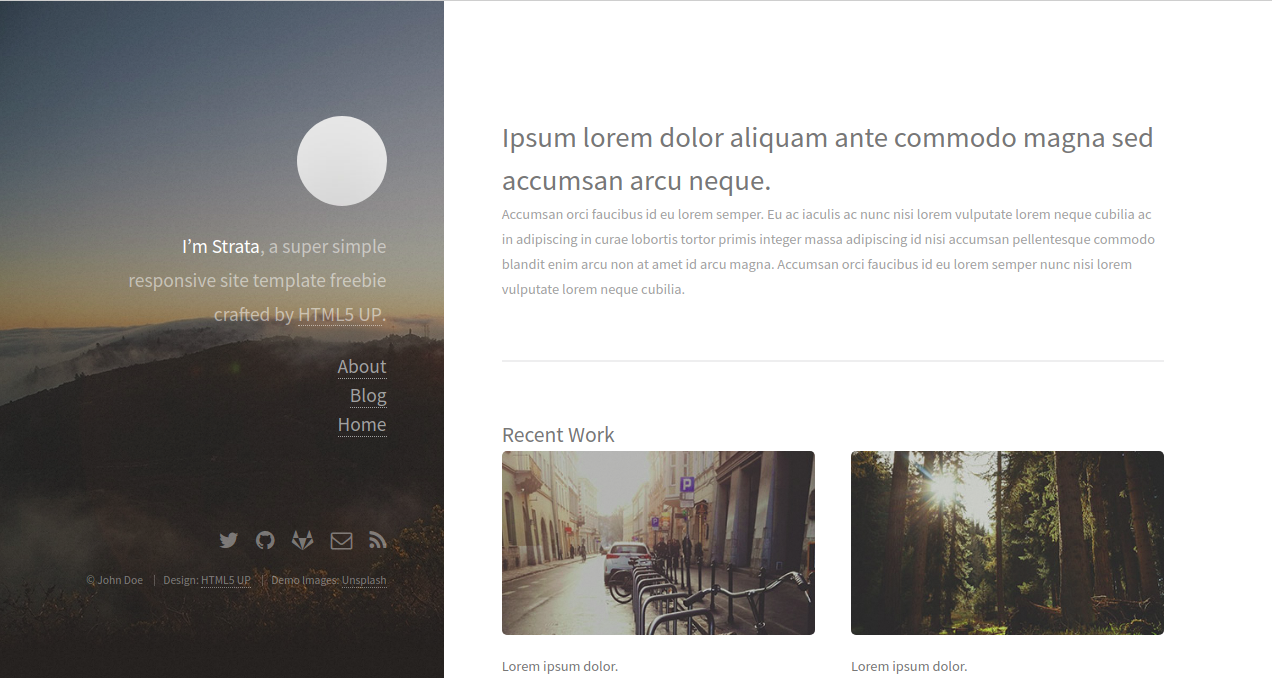Click HTML5 UP design credit in footer
The width and height of the screenshot is (1272, 678).
(x=226, y=580)
